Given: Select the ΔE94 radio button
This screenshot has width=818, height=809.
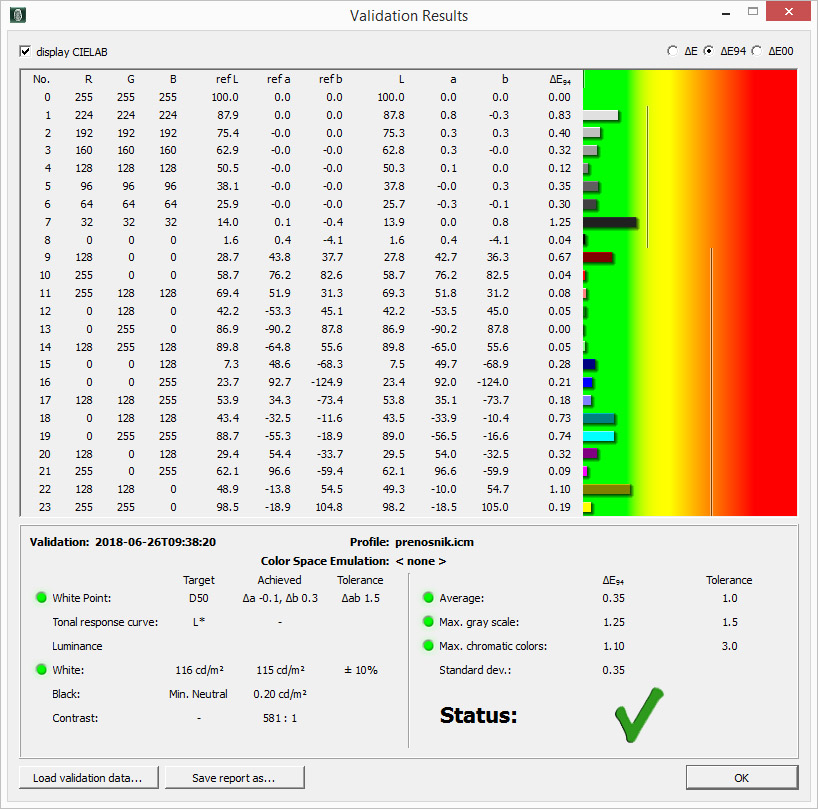Looking at the screenshot, I should [709, 51].
